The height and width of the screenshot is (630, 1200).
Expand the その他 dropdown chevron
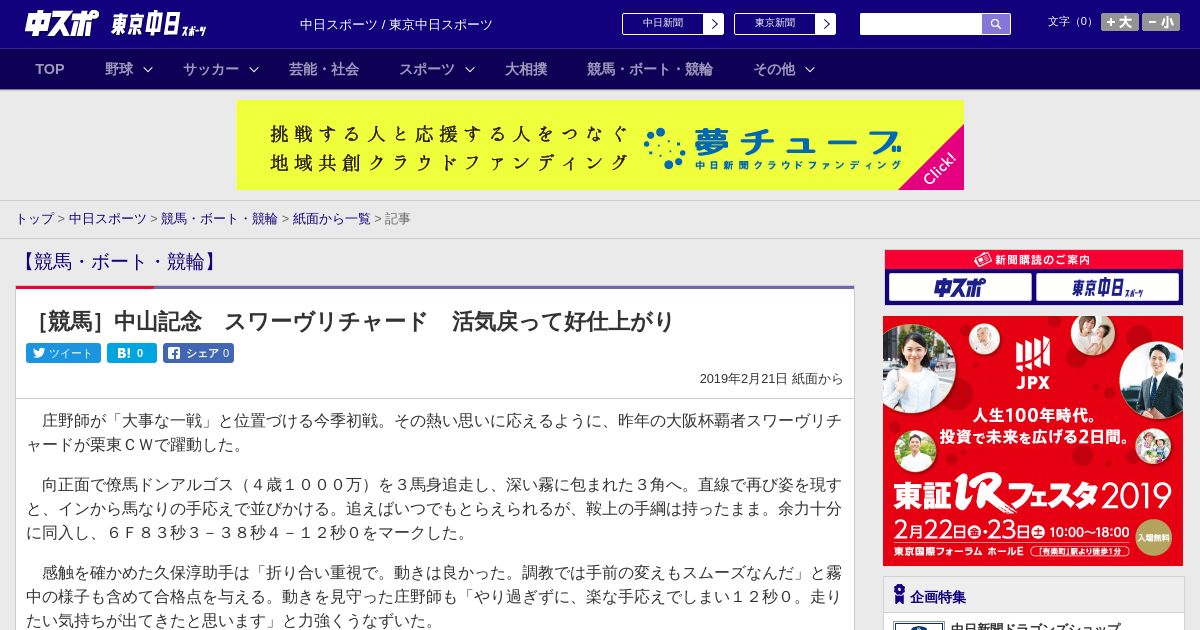tap(810, 69)
